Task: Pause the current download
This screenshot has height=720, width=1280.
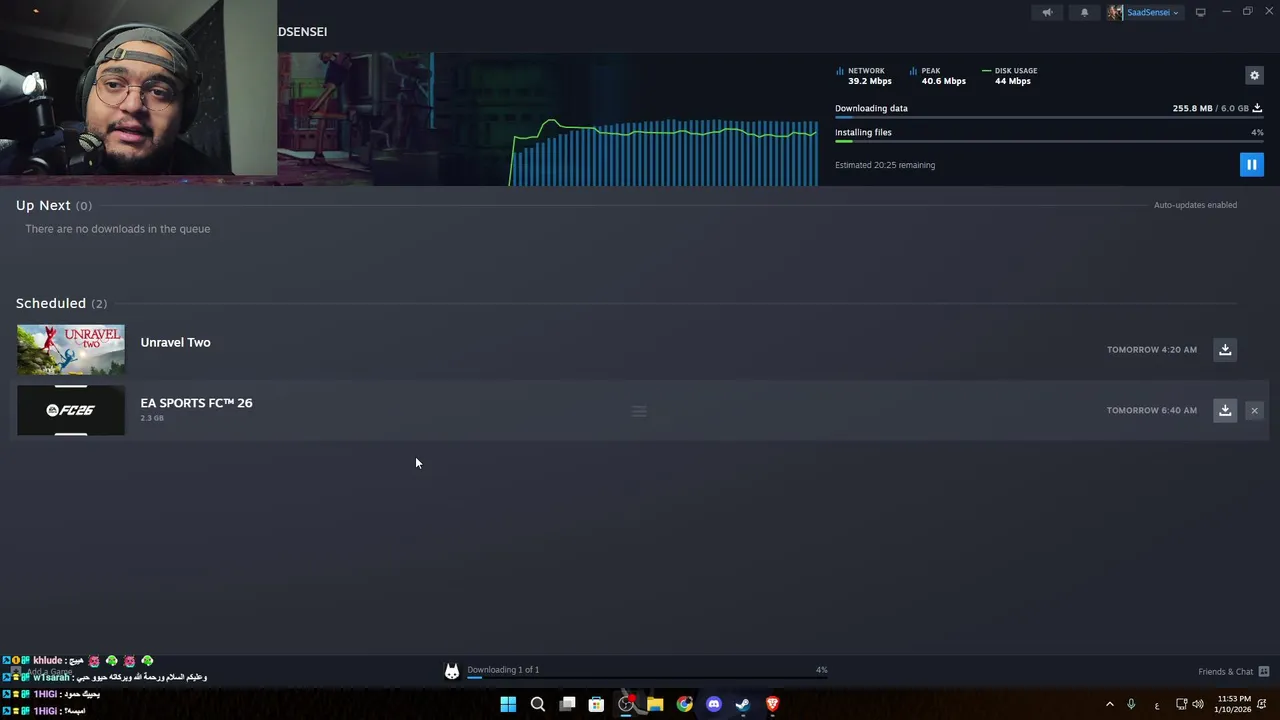Action: point(1251,164)
